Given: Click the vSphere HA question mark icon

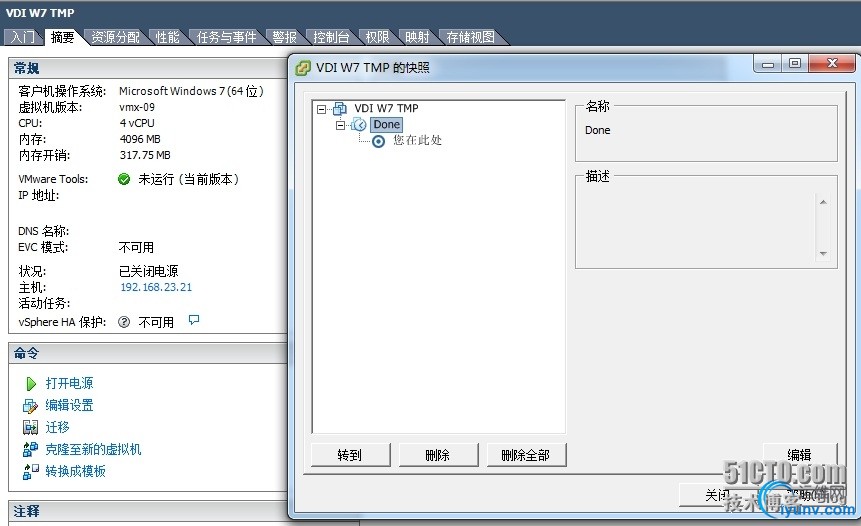Looking at the screenshot, I should (124, 322).
